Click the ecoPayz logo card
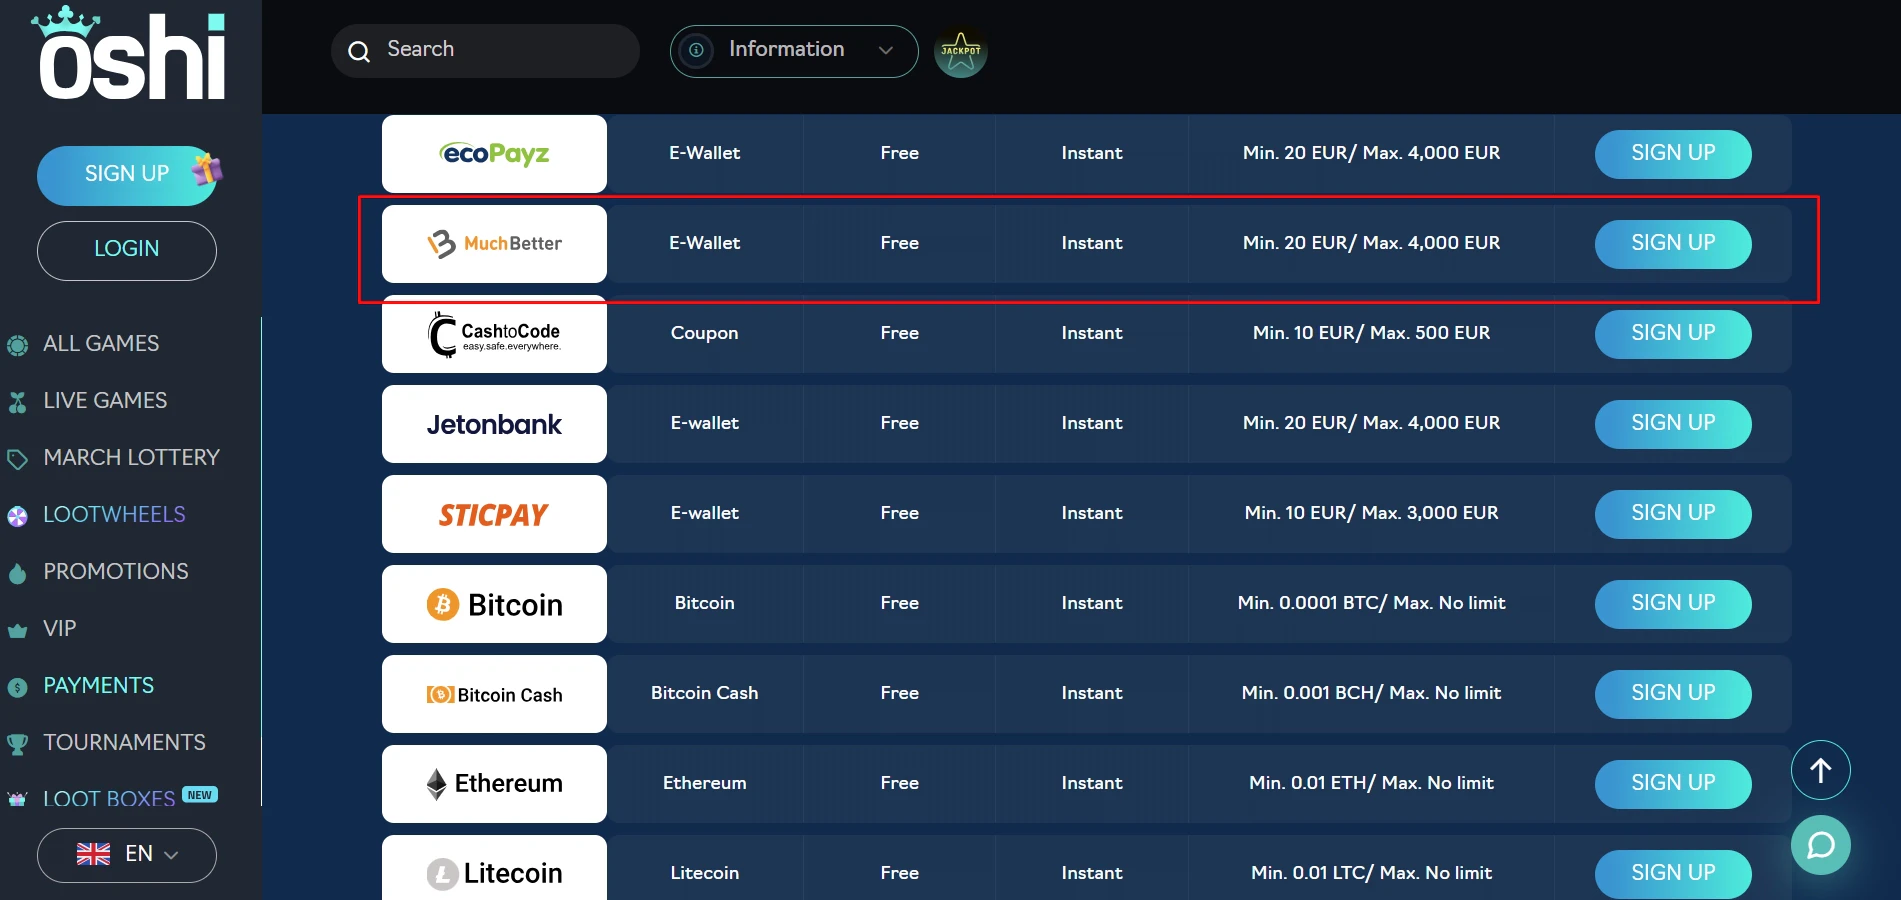 pyautogui.click(x=494, y=153)
